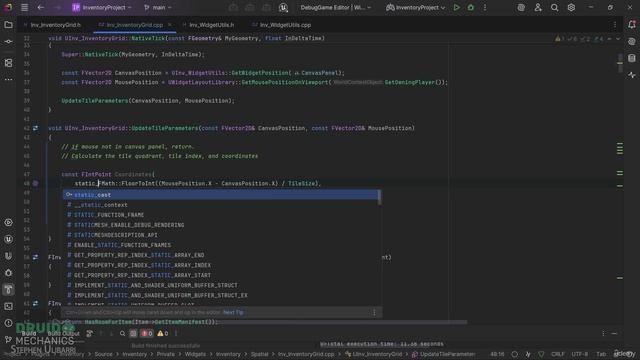Click the Widgets breadcrumb
Screen dimensions: 640x360
(195, 354)
